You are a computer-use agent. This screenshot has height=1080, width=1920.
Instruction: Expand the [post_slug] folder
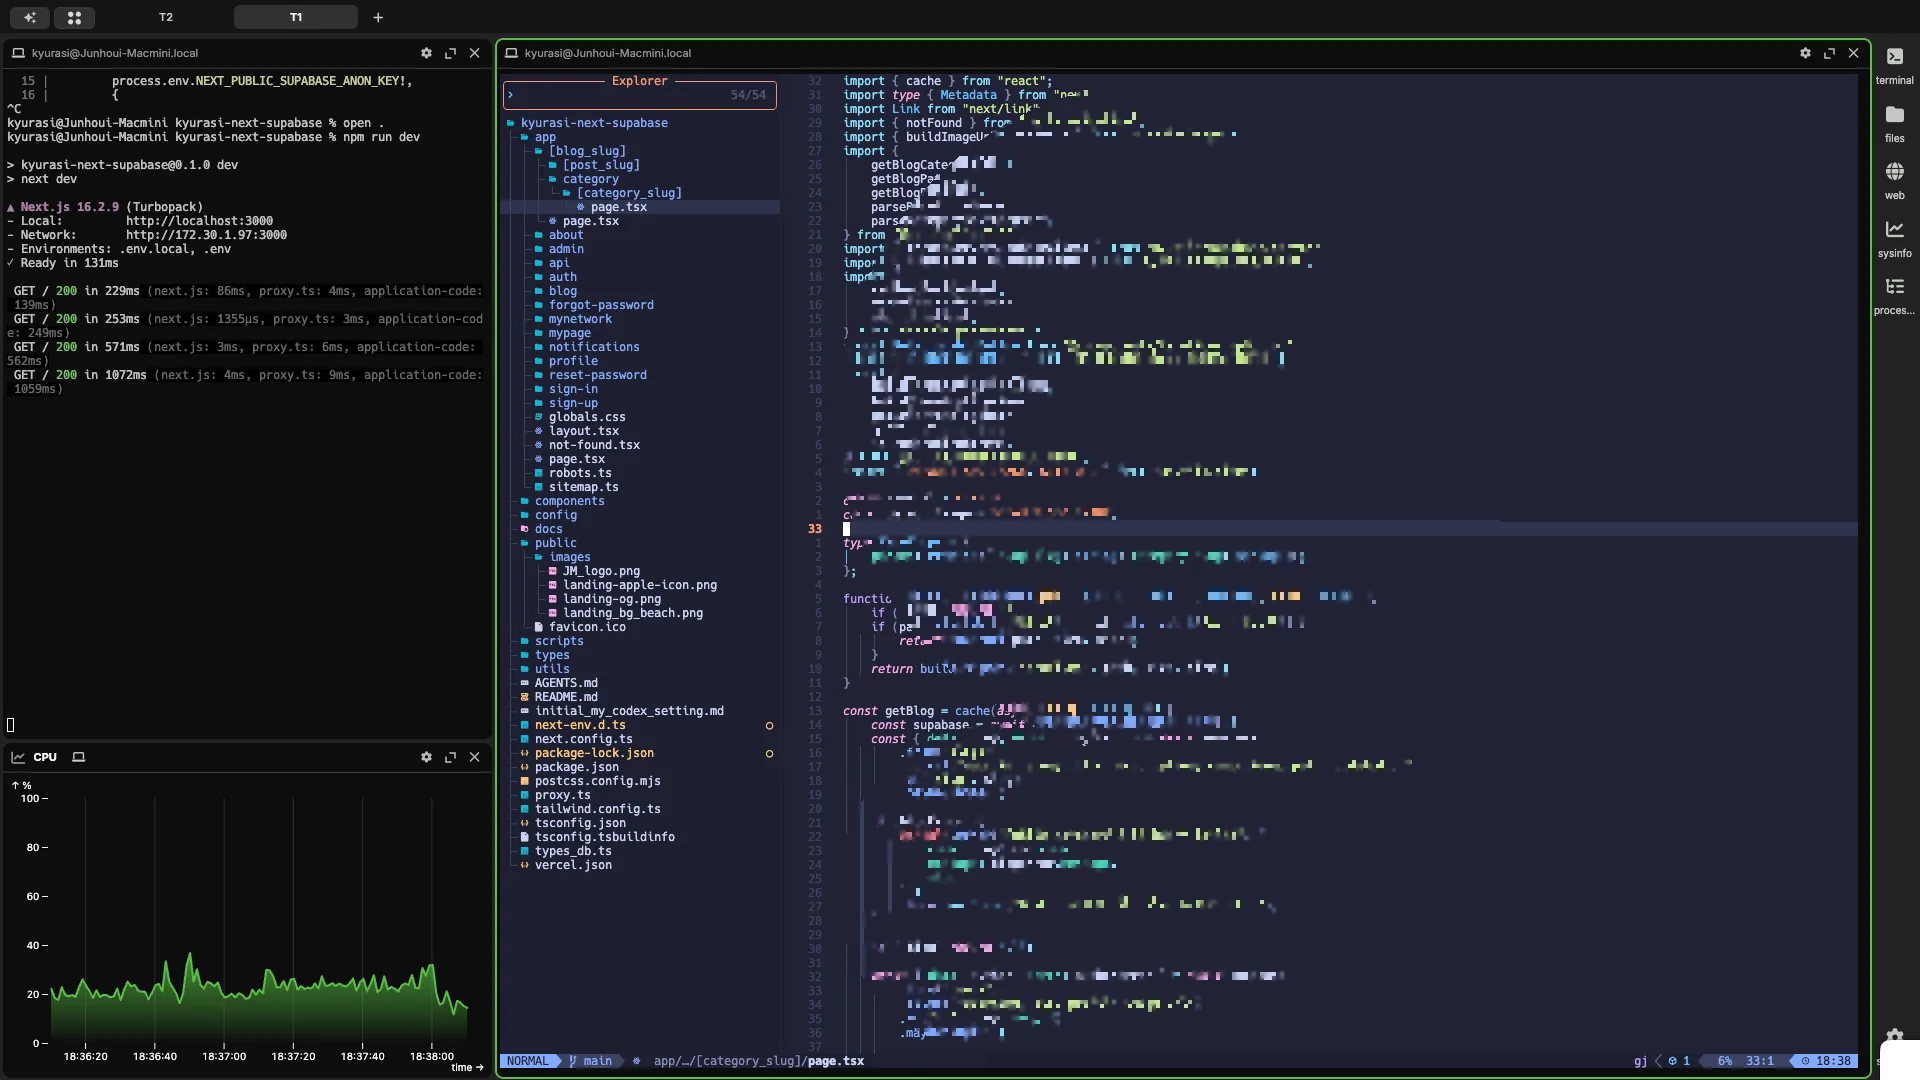600,165
